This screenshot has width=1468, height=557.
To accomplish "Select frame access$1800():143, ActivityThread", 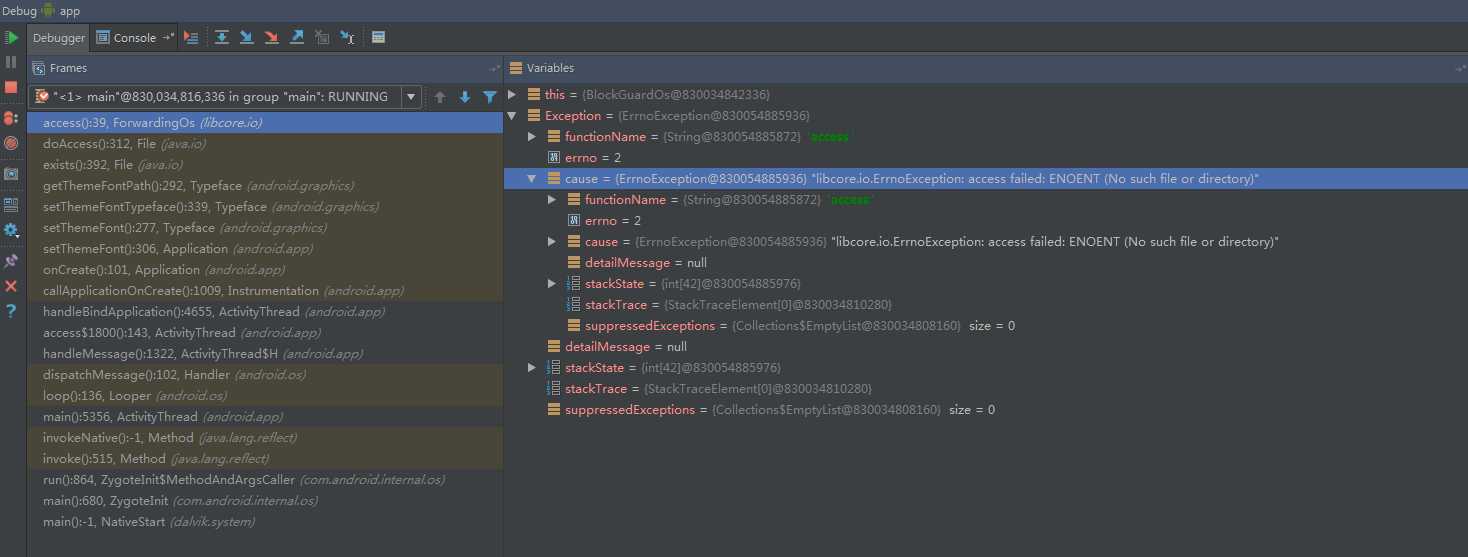I will pyautogui.click(x=265, y=332).
